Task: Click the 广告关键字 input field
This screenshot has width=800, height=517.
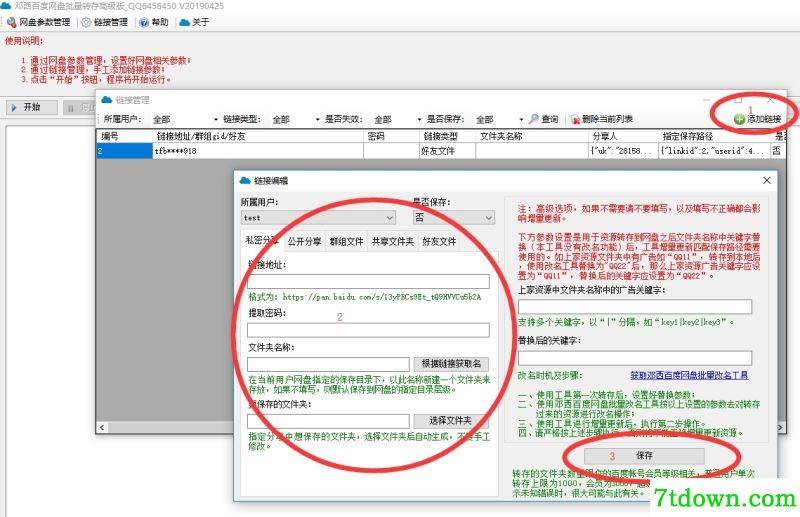Action: 635,307
